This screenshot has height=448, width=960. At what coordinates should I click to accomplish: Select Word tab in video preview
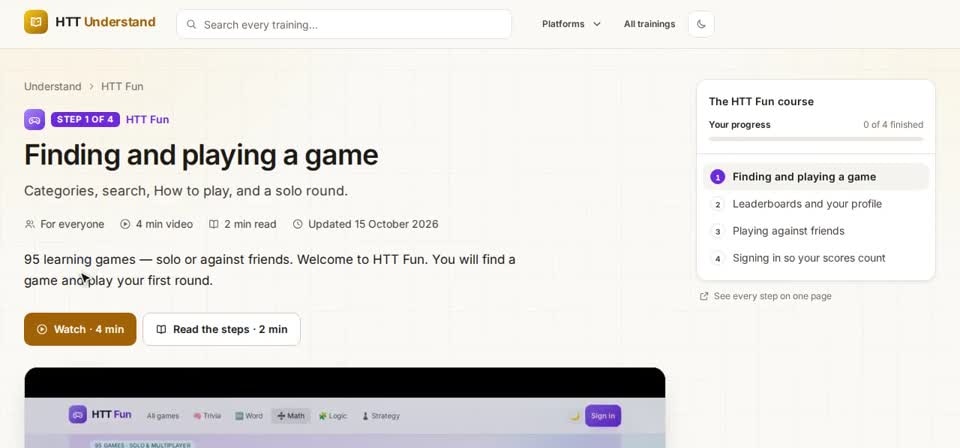[249, 416]
